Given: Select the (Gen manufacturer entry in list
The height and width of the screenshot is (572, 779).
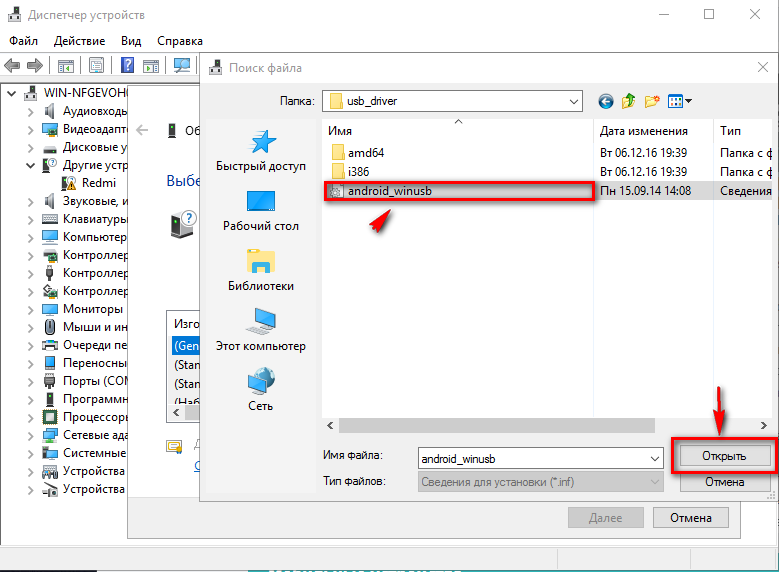Looking at the screenshot, I should tap(186, 345).
